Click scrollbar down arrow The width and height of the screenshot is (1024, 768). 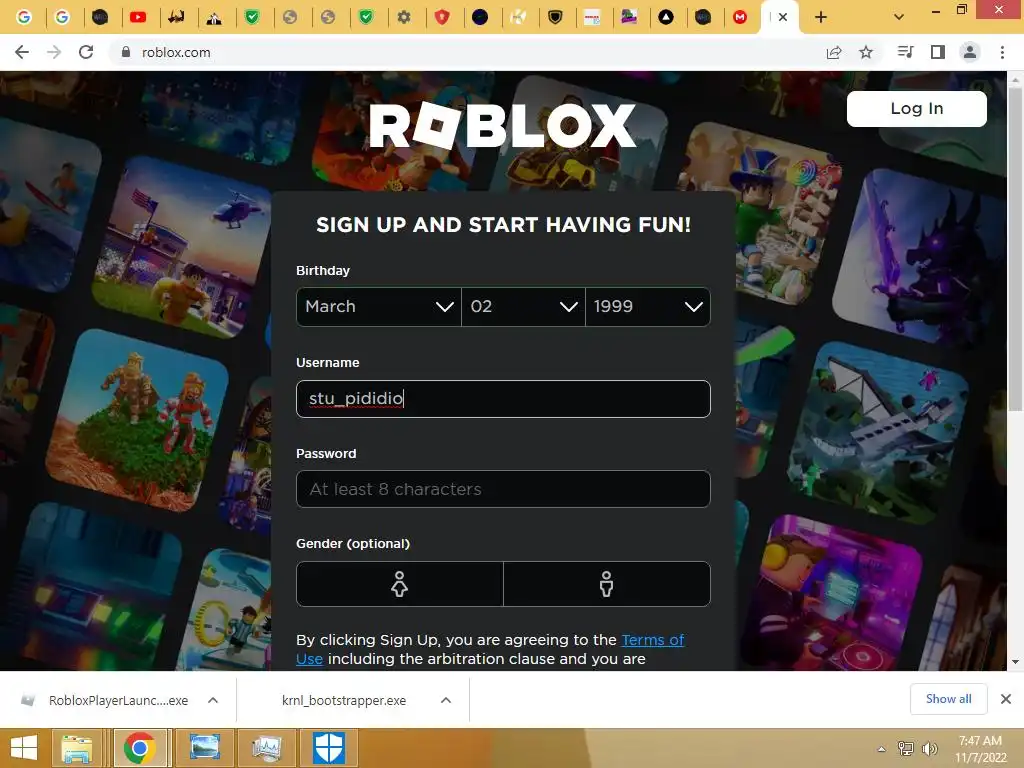(1015, 662)
